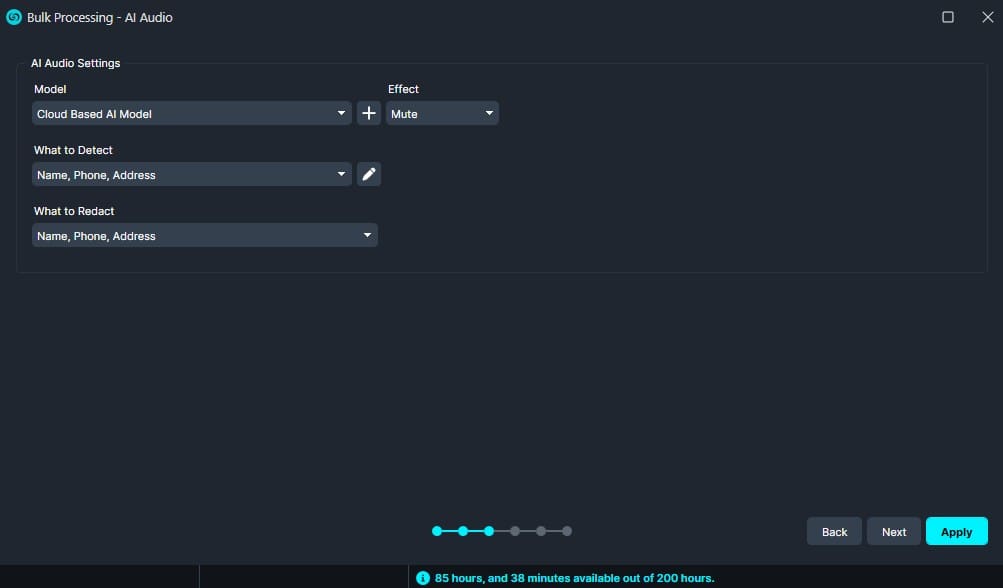Click the What to Detect dropdown arrow
The height and width of the screenshot is (588, 1003).
pyautogui.click(x=340, y=174)
